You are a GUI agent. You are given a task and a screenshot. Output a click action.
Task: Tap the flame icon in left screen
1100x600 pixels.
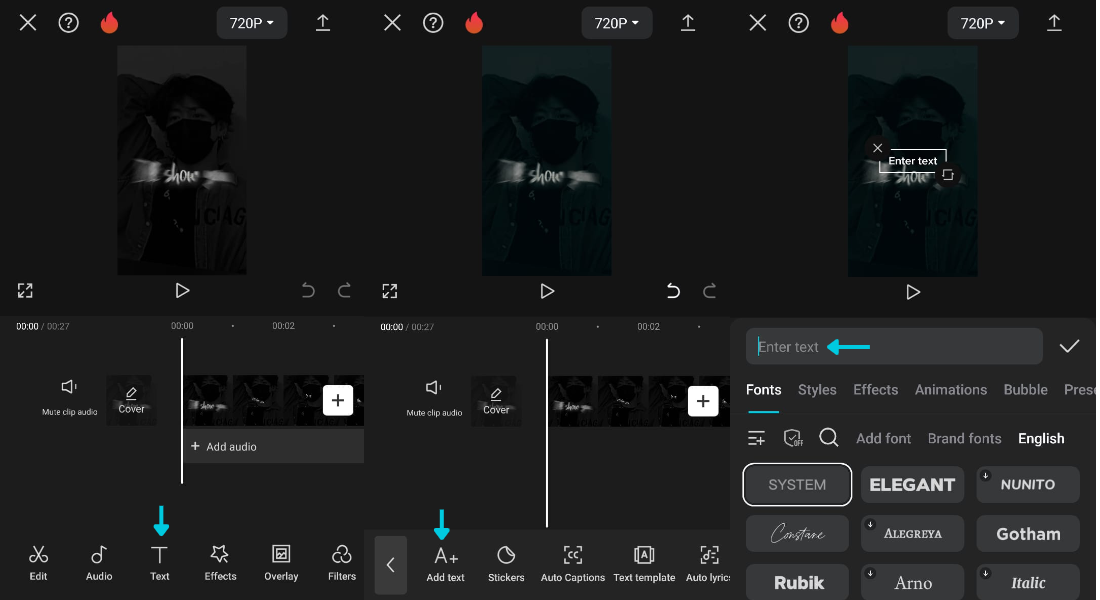pyautogui.click(x=109, y=23)
